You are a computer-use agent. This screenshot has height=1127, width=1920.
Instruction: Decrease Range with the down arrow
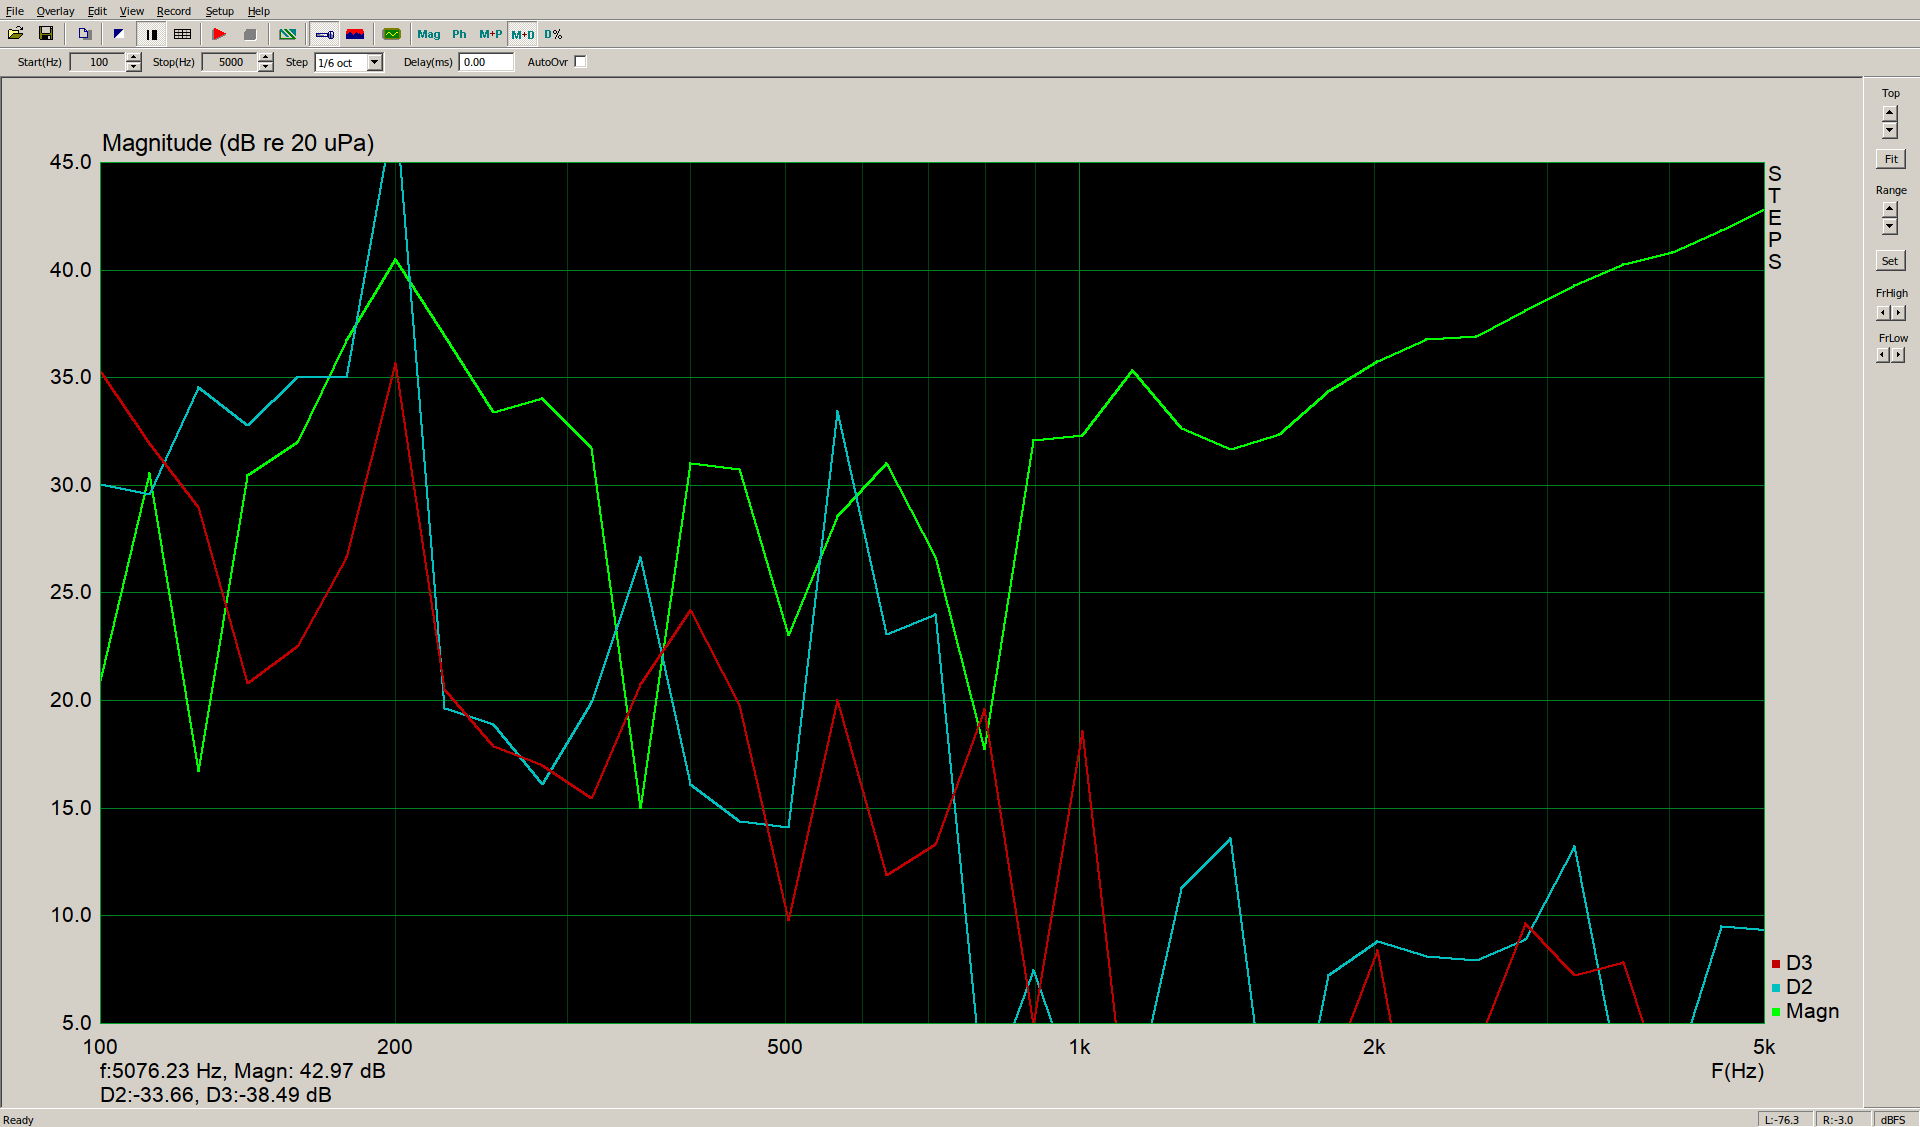point(1890,227)
